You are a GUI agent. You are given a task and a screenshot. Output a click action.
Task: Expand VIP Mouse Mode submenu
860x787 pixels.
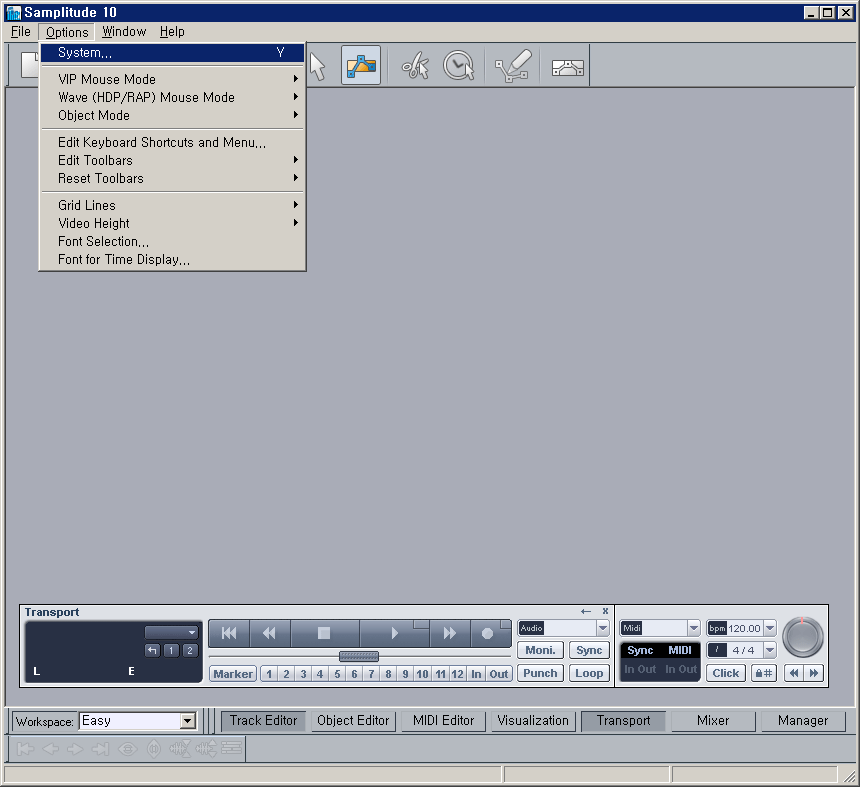(173, 80)
